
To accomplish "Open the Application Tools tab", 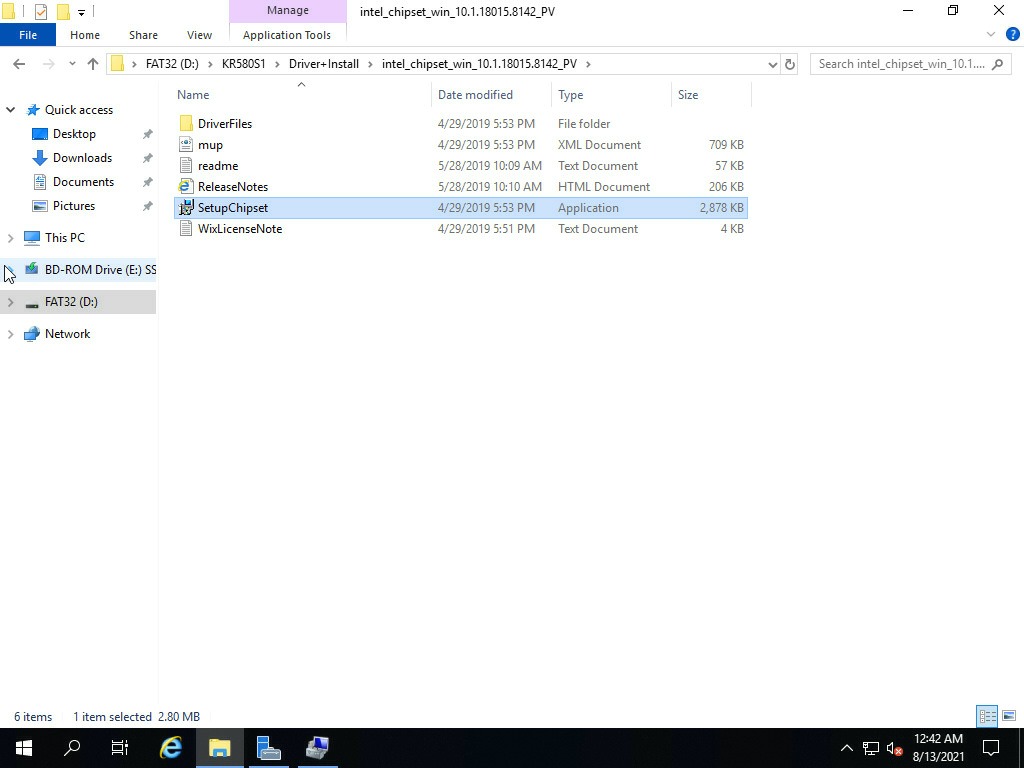I will [287, 35].
